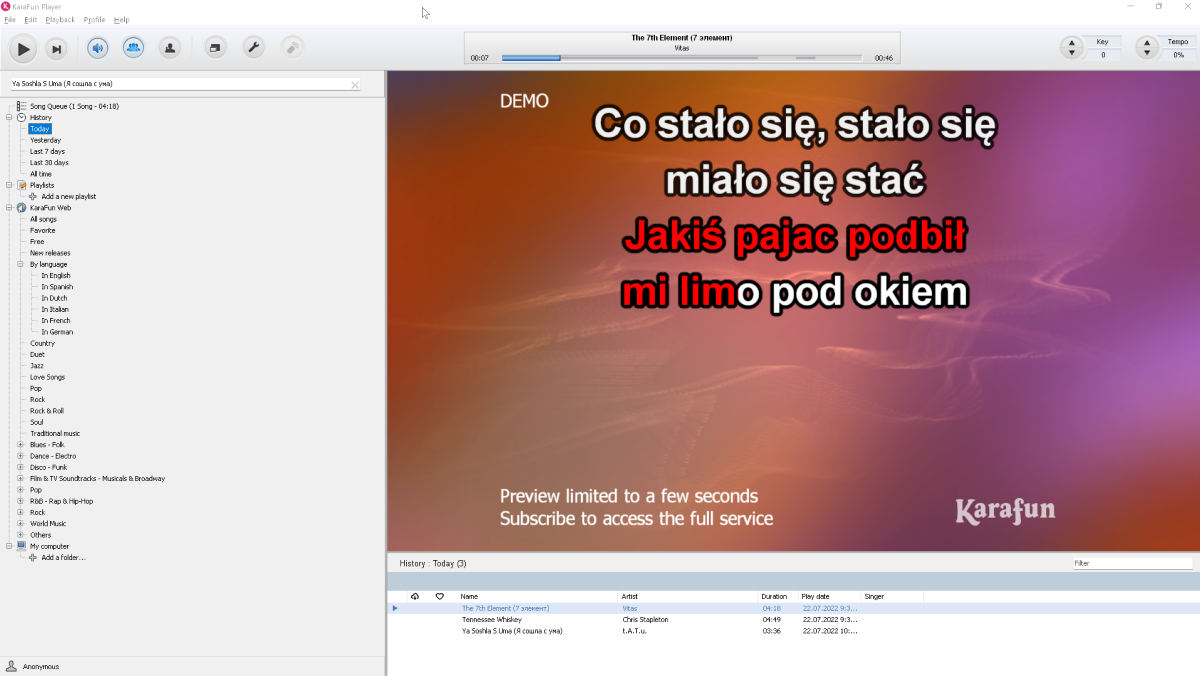The image size is (1200, 676).
Task: Toggle the speaker volume button
Action: pyautogui.click(x=97, y=47)
